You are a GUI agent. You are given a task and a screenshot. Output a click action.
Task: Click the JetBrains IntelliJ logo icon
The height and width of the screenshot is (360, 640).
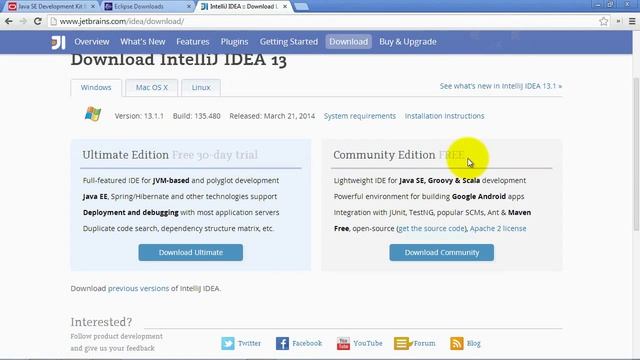pos(58,42)
